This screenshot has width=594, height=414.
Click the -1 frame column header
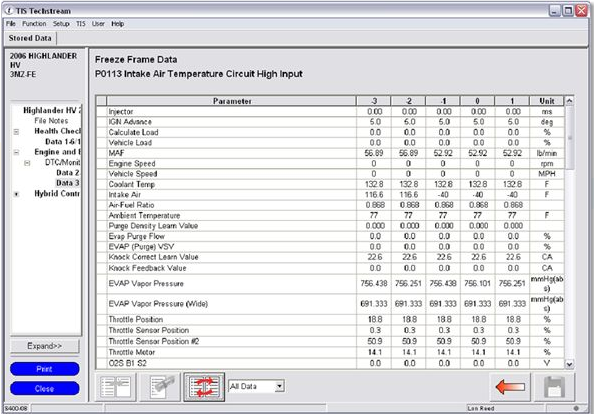tap(443, 101)
